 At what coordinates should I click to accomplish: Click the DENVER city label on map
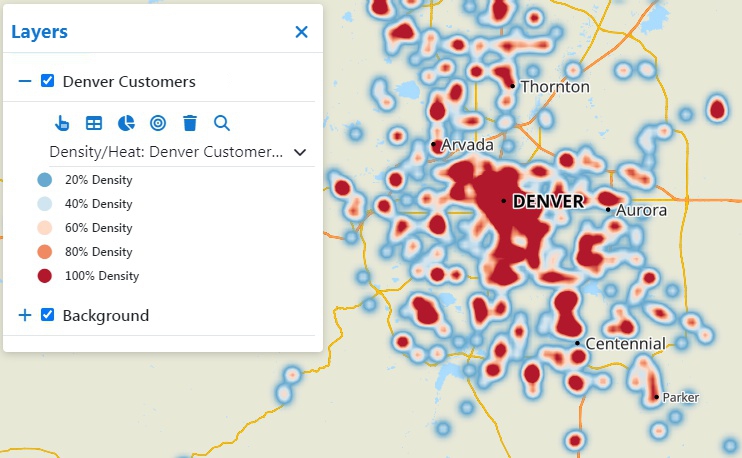[547, 202]
